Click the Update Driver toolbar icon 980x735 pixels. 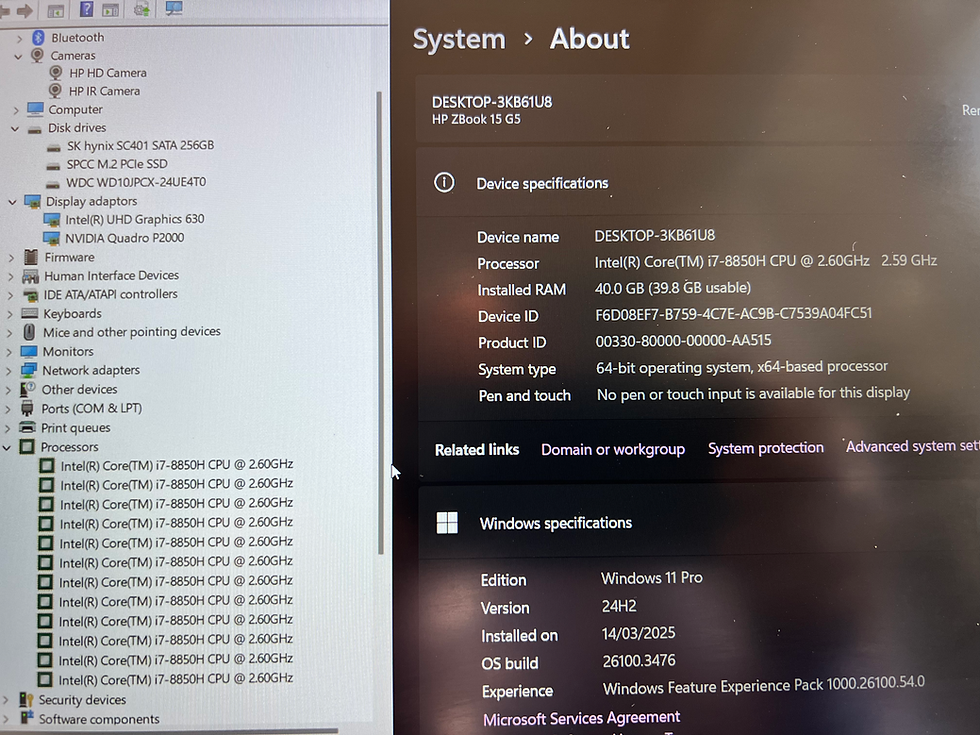[142, 9]
